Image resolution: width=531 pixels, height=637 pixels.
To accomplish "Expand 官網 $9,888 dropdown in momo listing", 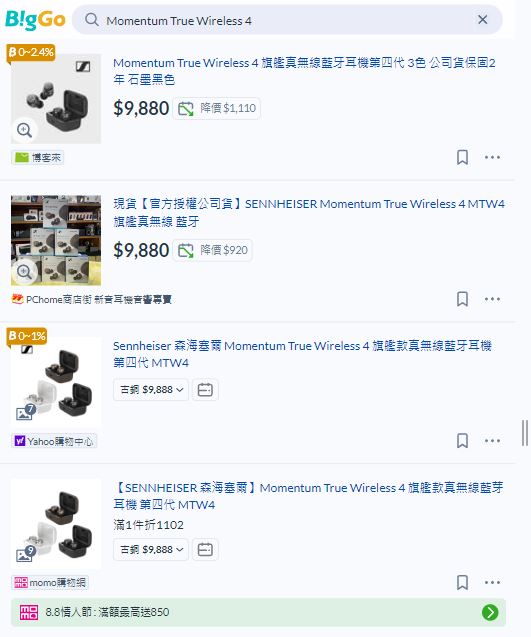I will click(151, 550).
